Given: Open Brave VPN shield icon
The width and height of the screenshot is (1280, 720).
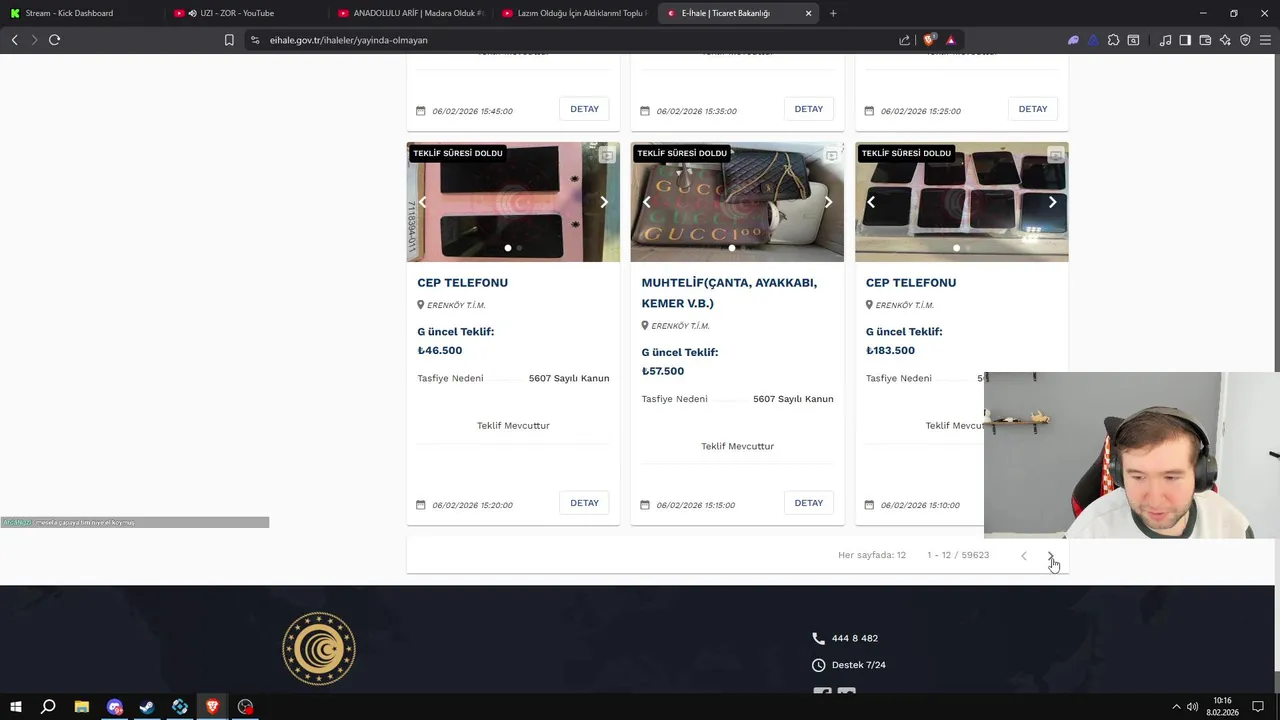Looking at the screenshot, I should click(x=1245, y=40).
